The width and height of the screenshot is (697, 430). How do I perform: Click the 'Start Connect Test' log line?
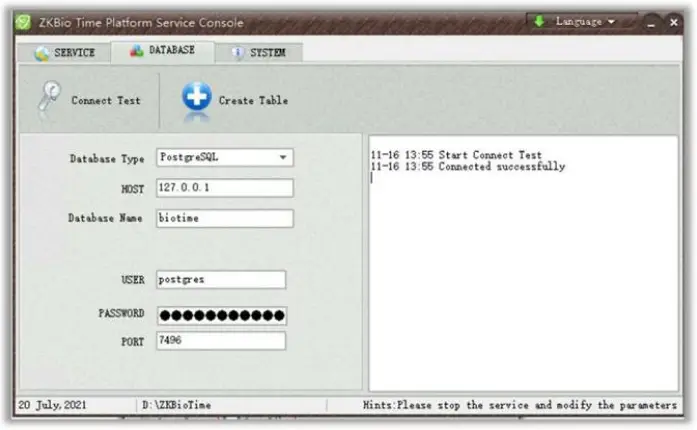coord(456,155)
